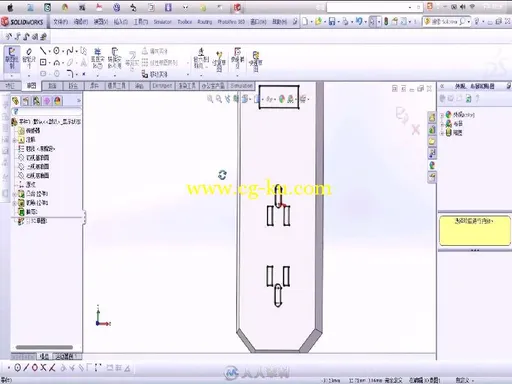Click the Rapid Sketch tool

point(256,61)
